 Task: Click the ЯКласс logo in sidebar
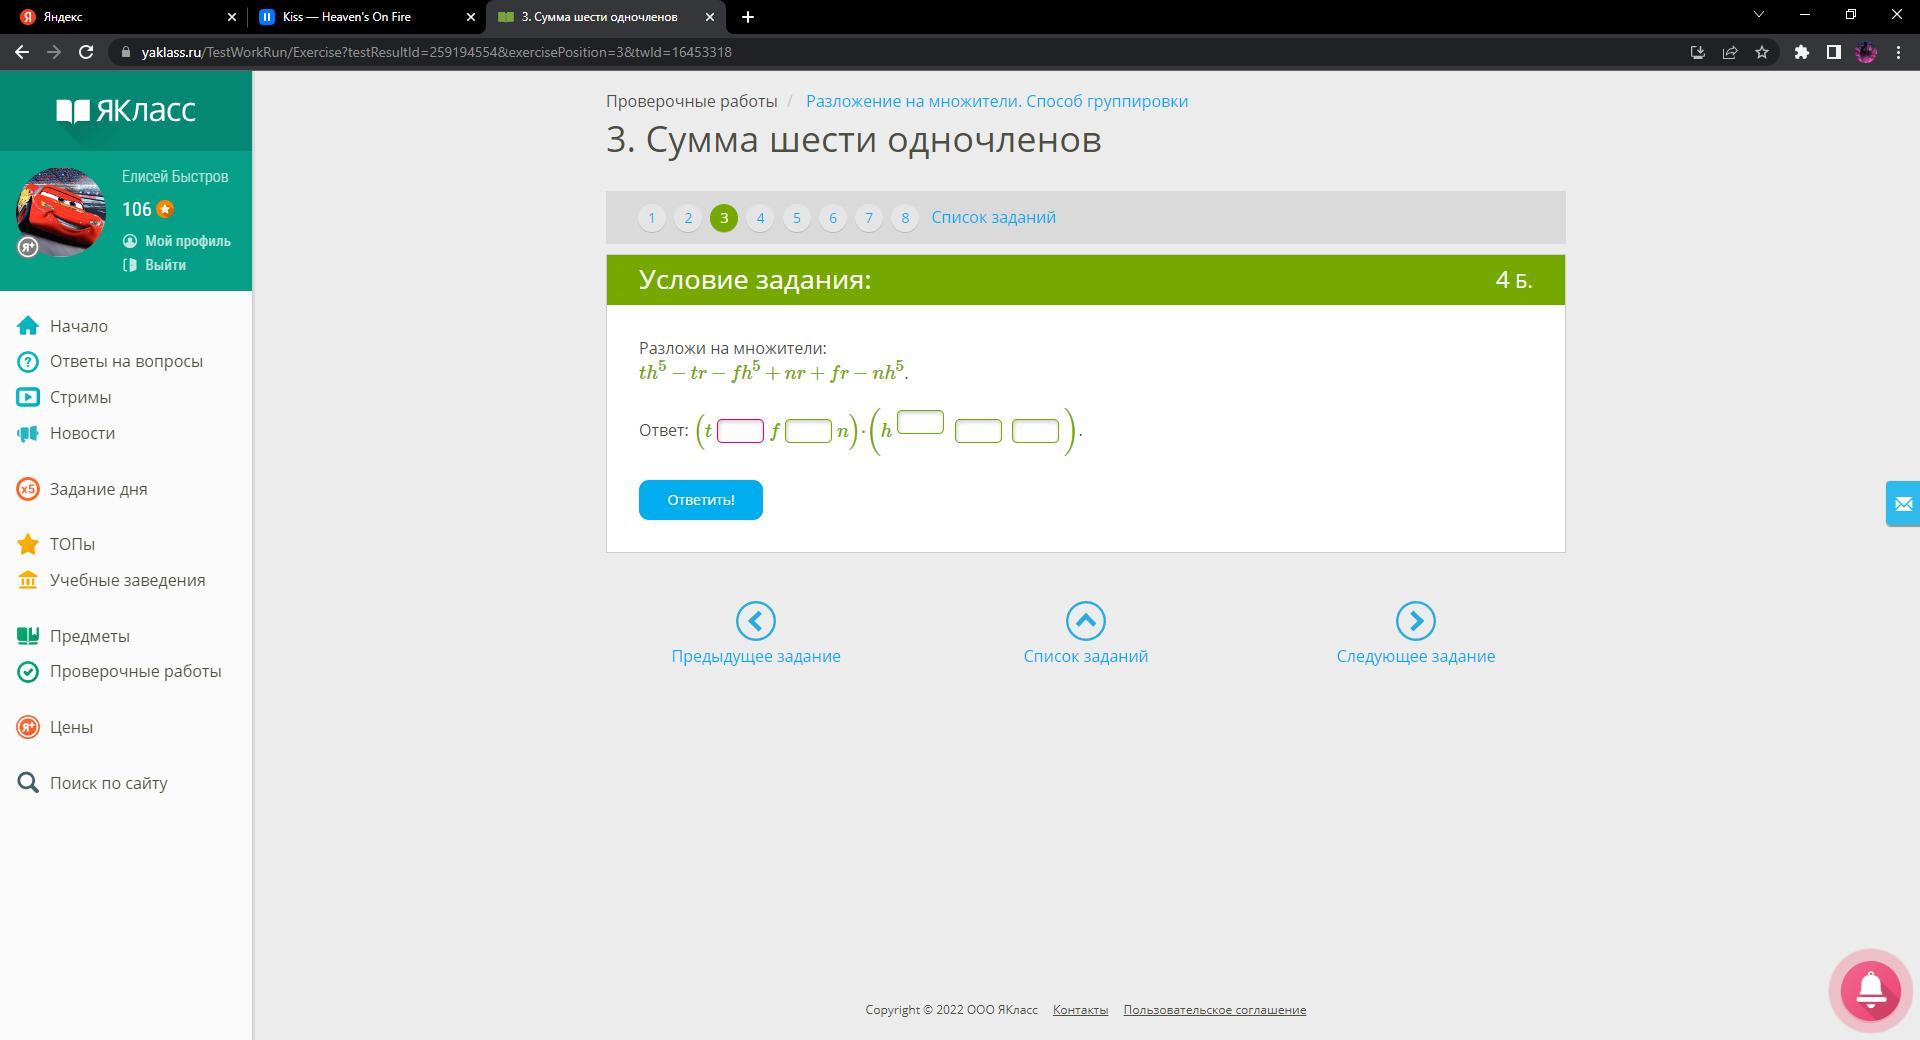pos(125,110)
